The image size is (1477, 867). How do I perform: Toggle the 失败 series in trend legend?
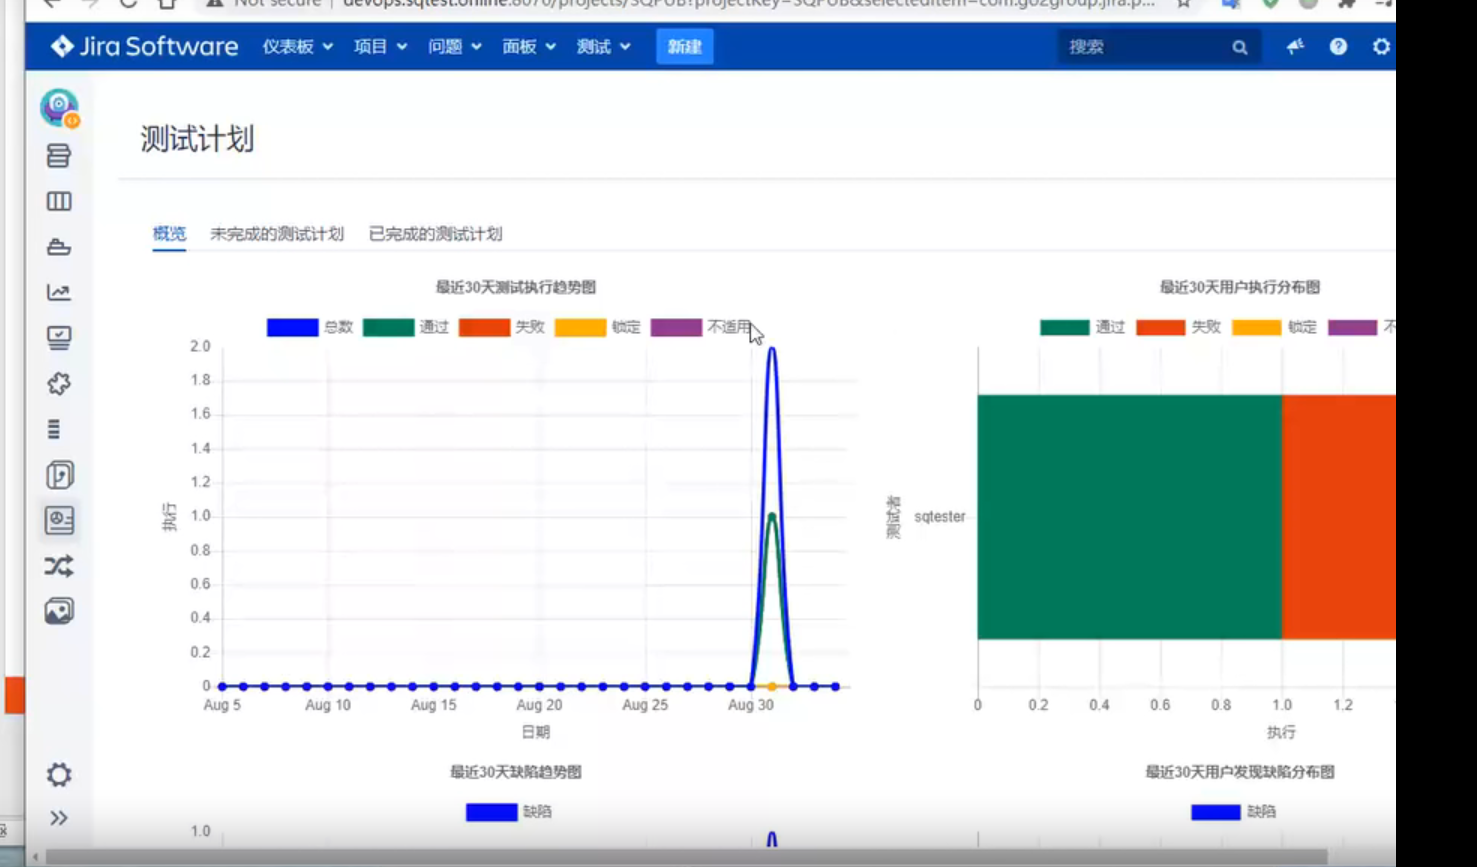pyautogui.click(x=502, y=327)
